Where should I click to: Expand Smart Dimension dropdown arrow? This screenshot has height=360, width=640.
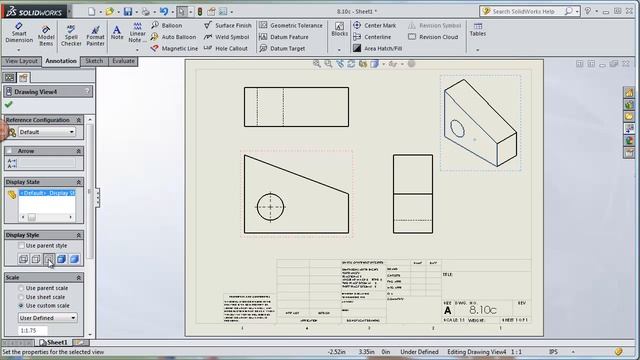[x=18, y=50]
